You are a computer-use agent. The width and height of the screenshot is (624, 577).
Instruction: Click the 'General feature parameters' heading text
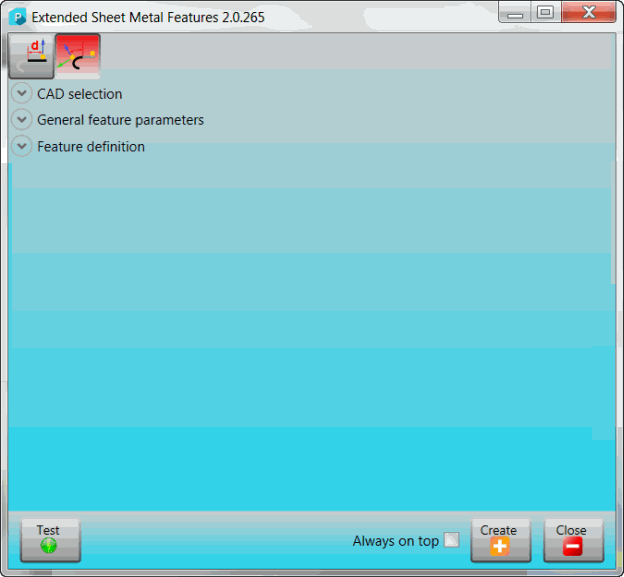pyautogui.click(x=120, y=120)
